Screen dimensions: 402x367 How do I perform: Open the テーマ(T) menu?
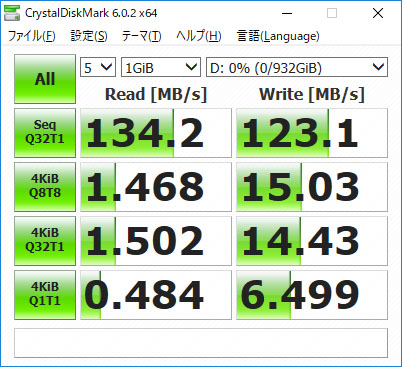tap(142, 36)
